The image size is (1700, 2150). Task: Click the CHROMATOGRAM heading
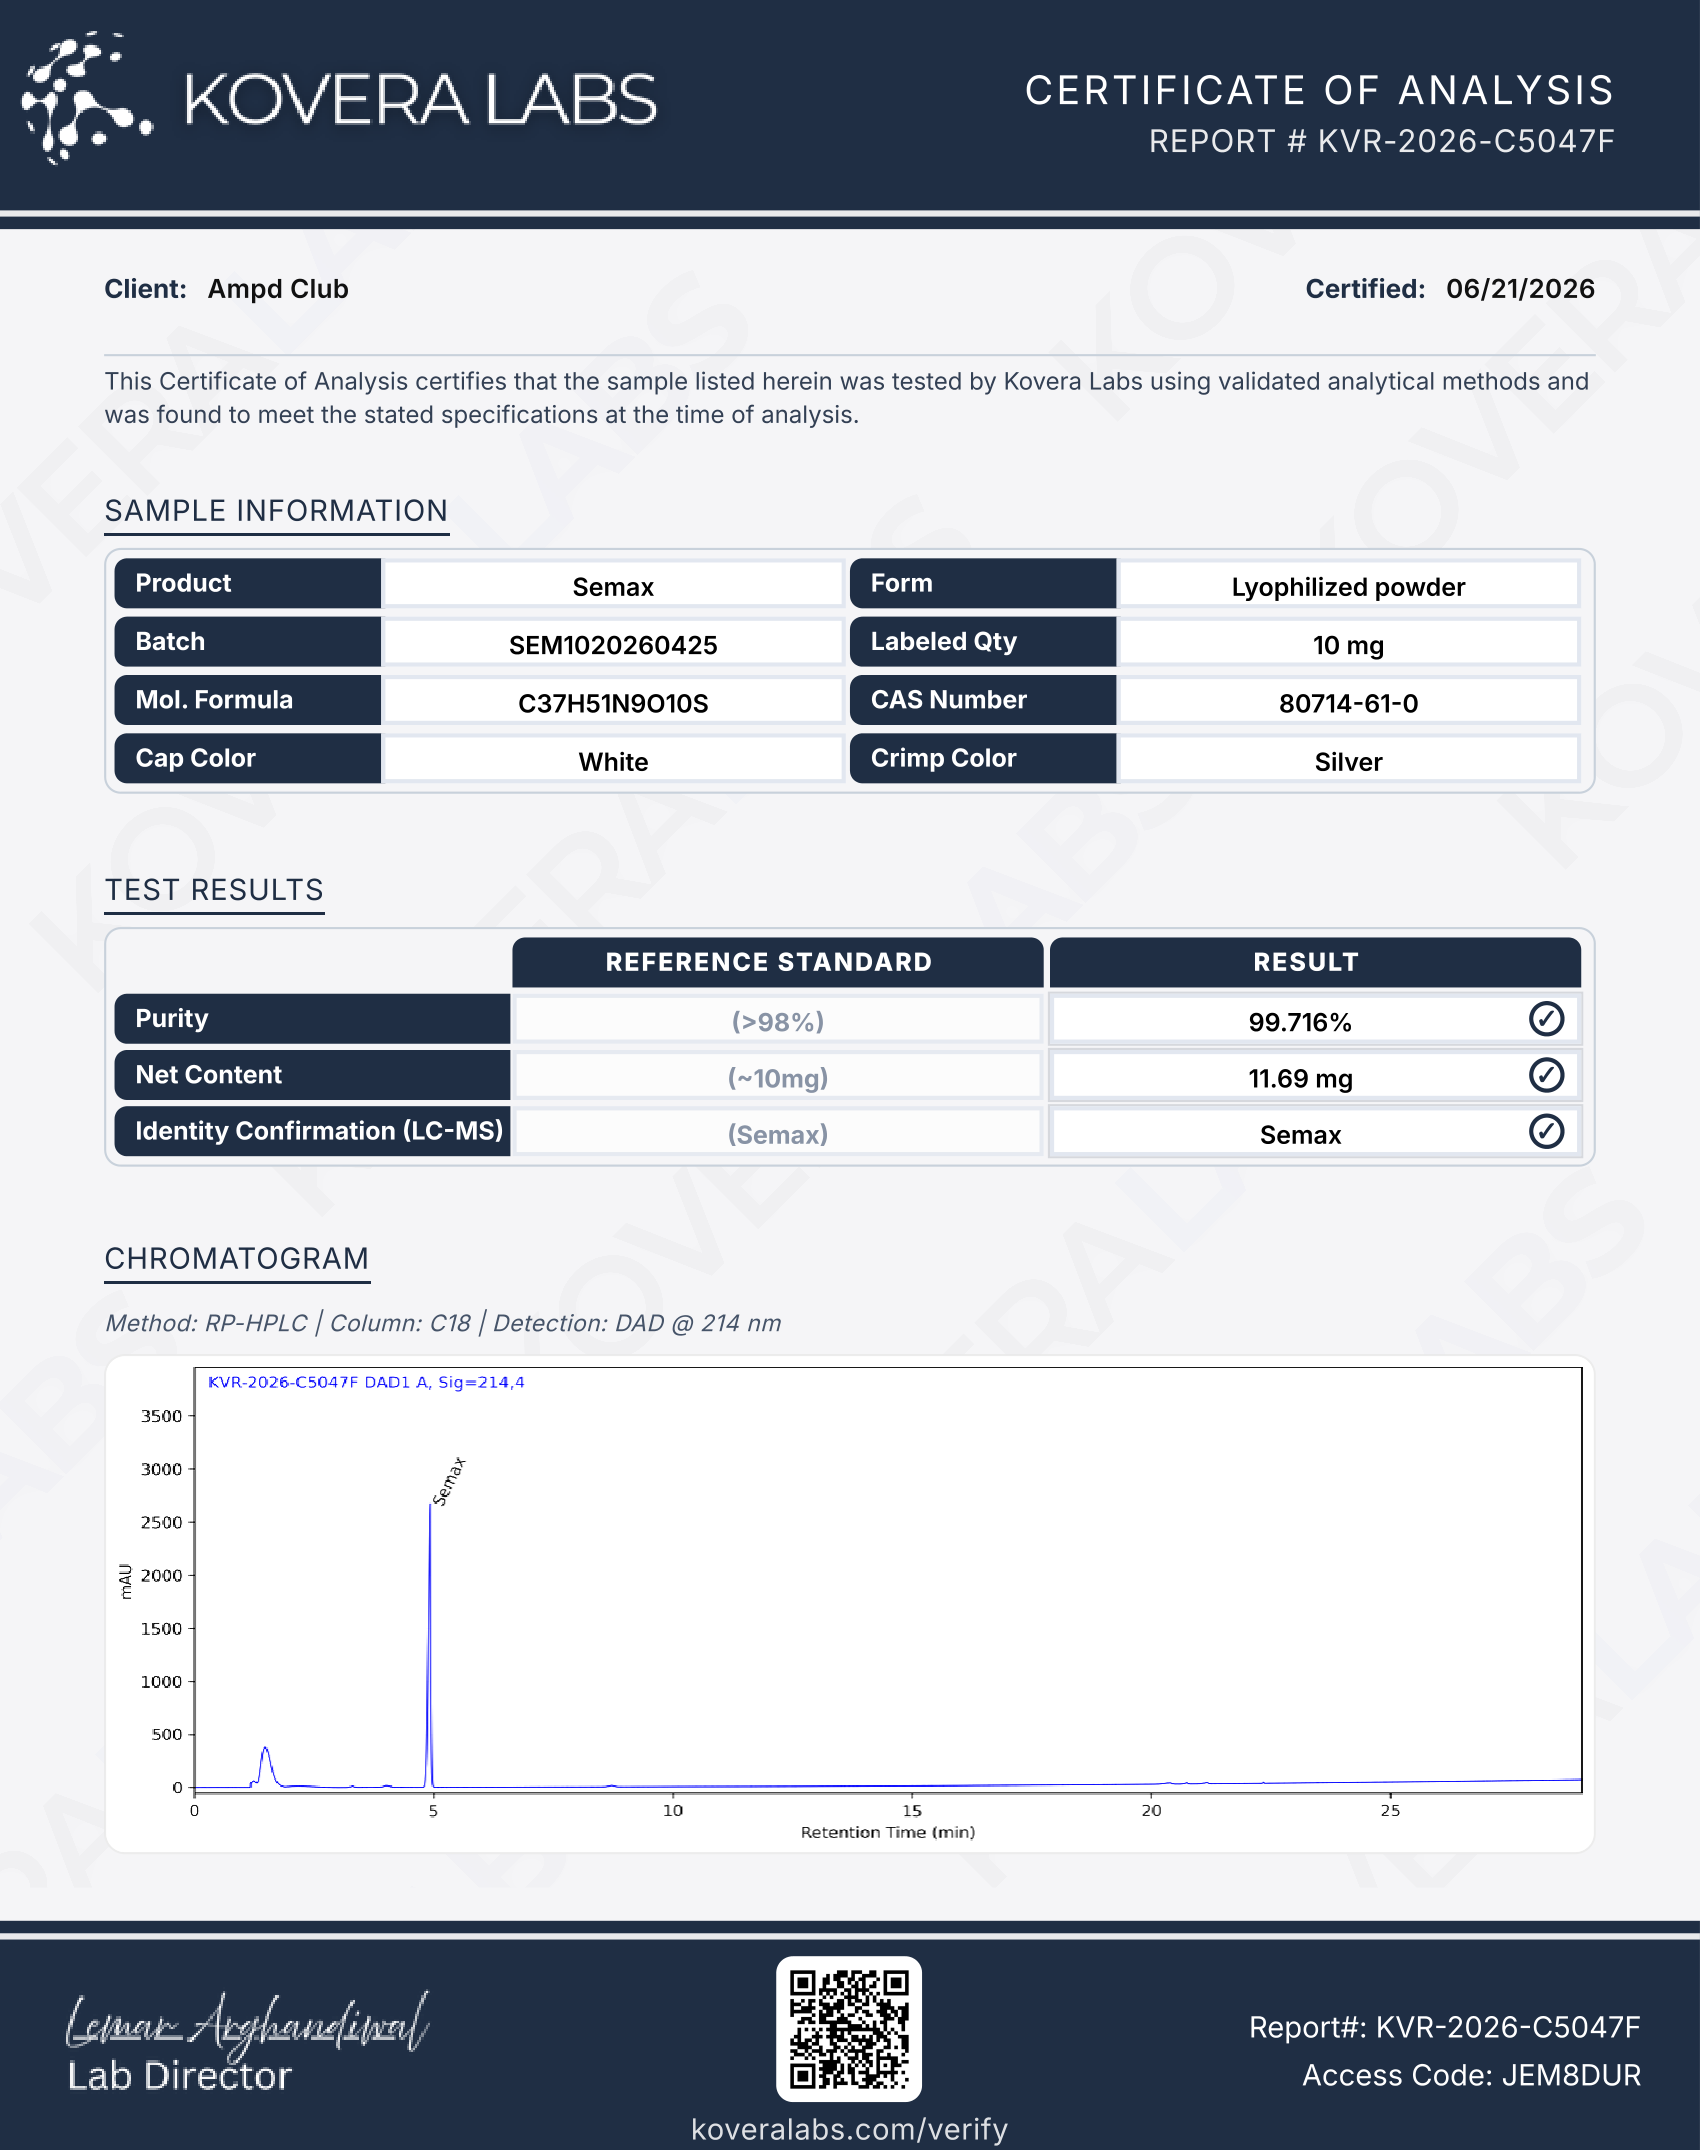coord(237,1259)
